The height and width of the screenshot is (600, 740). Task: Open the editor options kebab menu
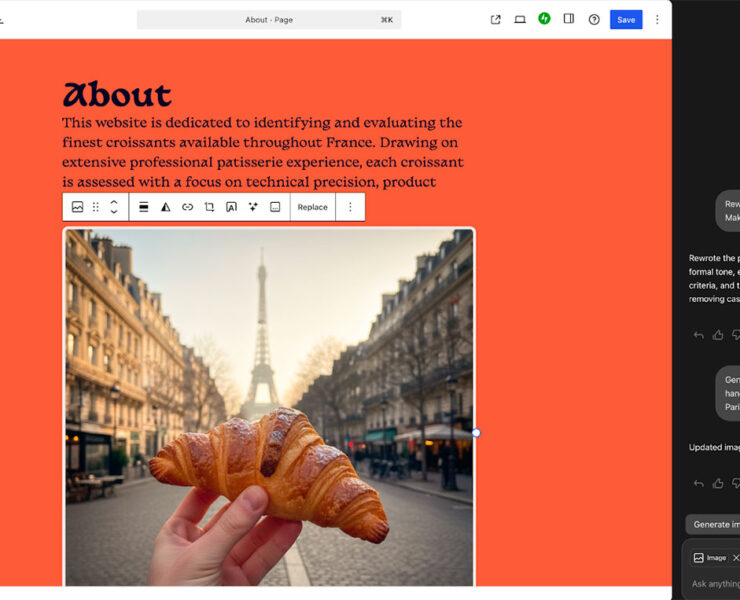pyautogui.click(x=657, y=19)
